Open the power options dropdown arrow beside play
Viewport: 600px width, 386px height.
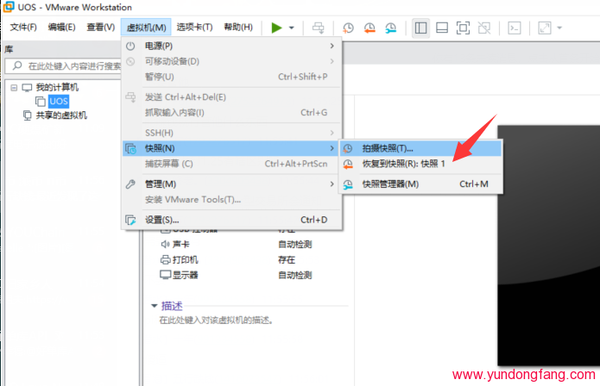[292, 28]
